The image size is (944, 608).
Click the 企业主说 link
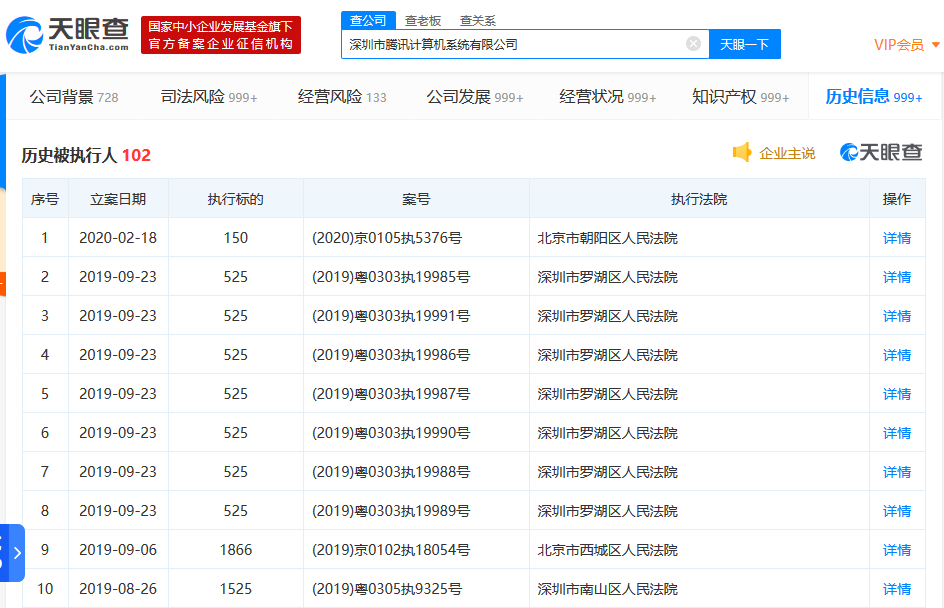tap(787, 154)
